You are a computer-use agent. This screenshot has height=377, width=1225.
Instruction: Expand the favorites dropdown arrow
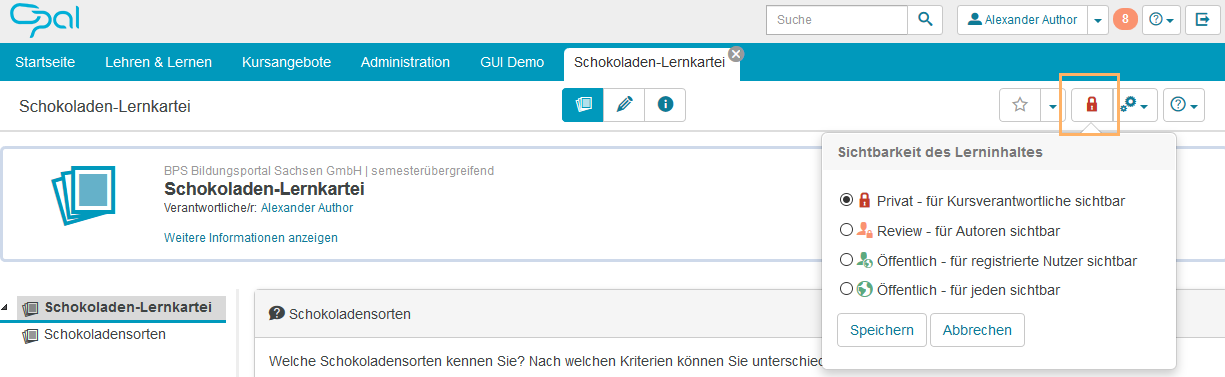pos(1051,105)
